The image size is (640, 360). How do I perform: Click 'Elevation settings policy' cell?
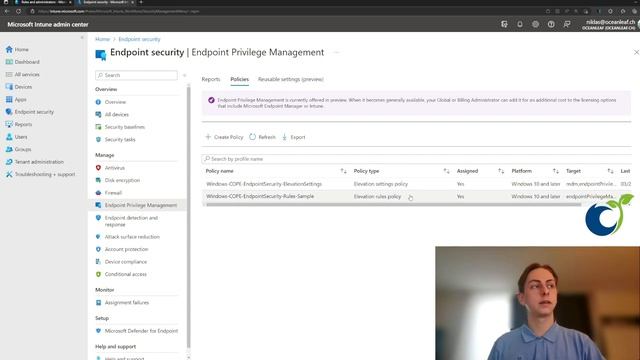pyautogui.click(x=380, y=184)
